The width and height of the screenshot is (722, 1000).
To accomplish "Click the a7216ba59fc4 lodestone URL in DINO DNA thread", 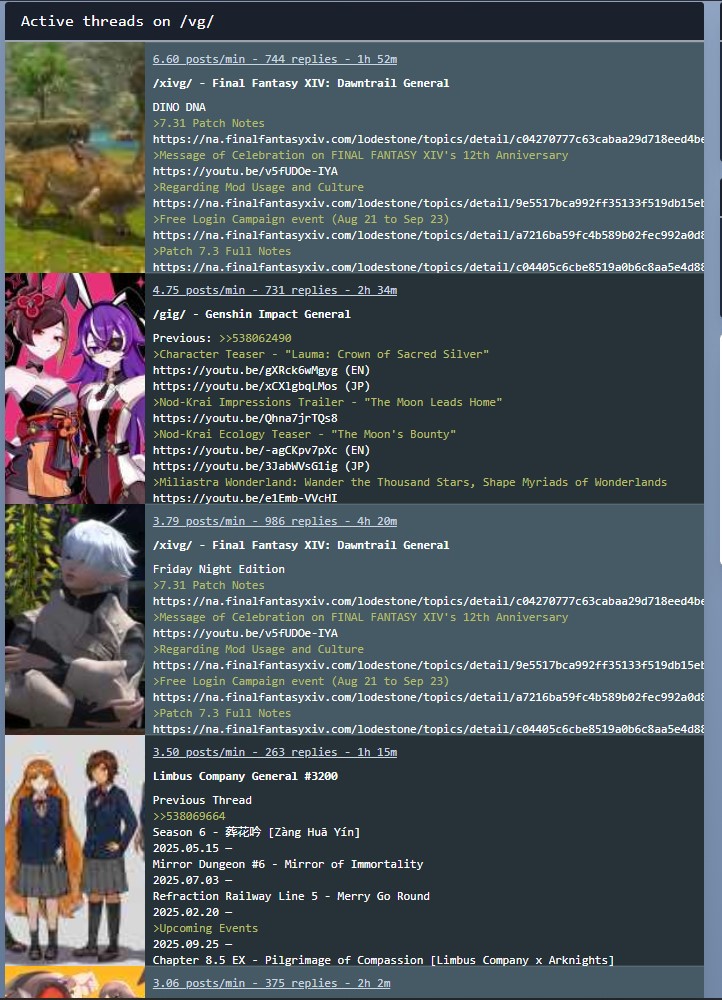I will tap(428, 235).
